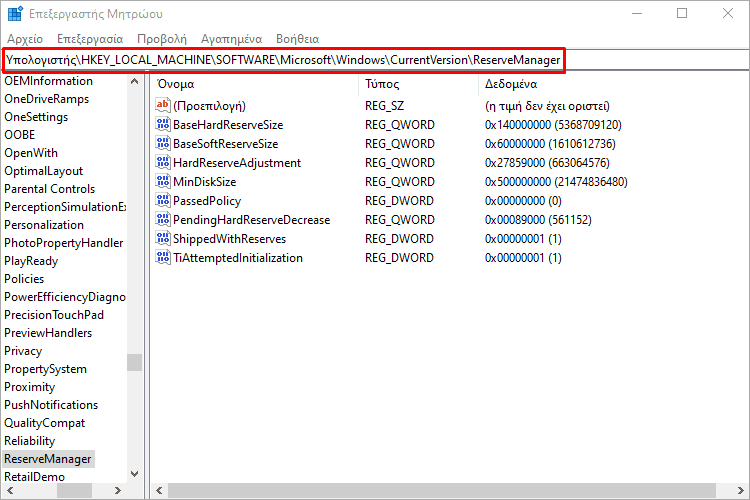Select the QualityCompat key
The width and height of the screenshot is (750, 500).
tap(44, 423)
